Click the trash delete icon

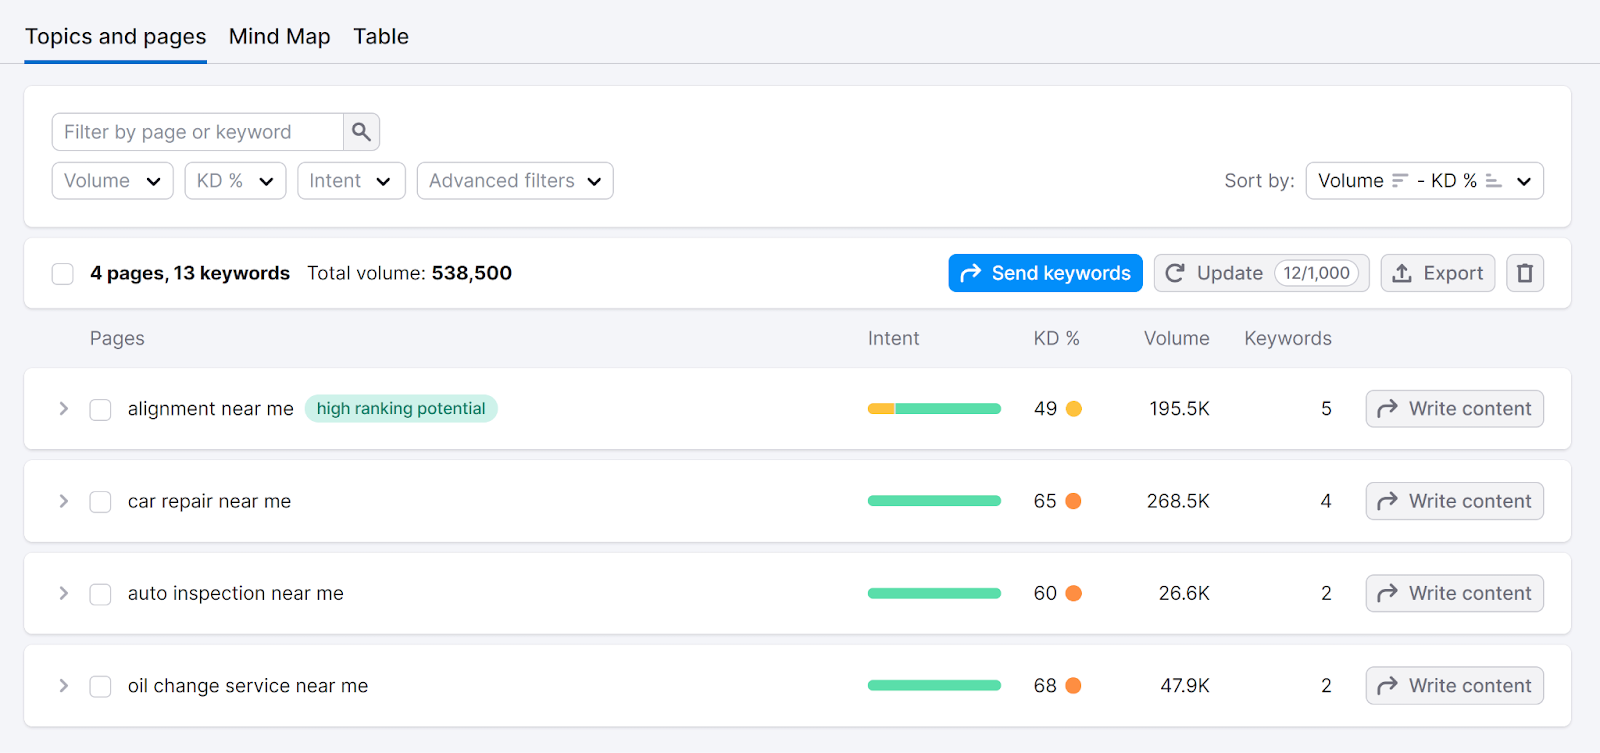click(x=1524, y=273)
